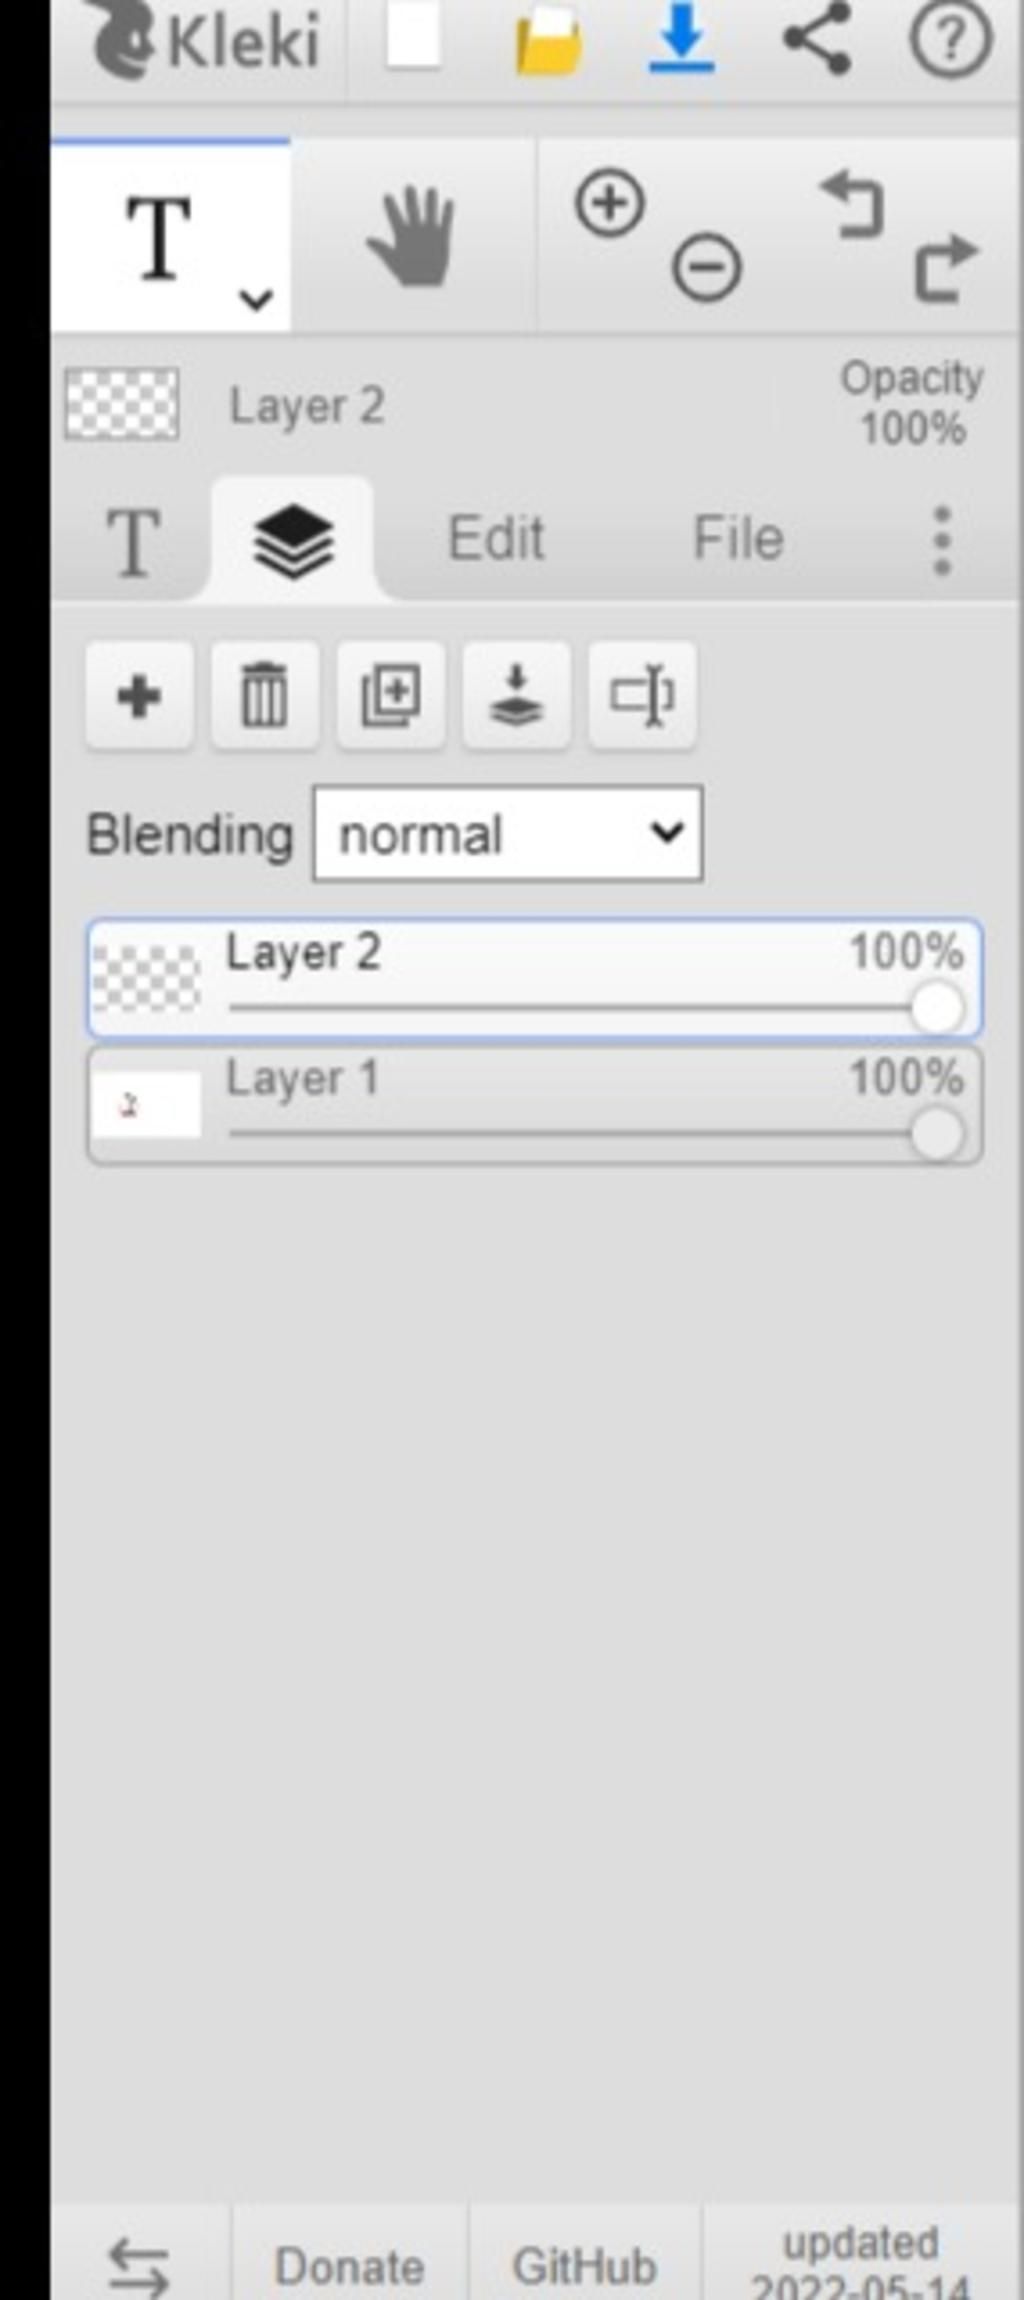Click the new image icon

[413, 38]
